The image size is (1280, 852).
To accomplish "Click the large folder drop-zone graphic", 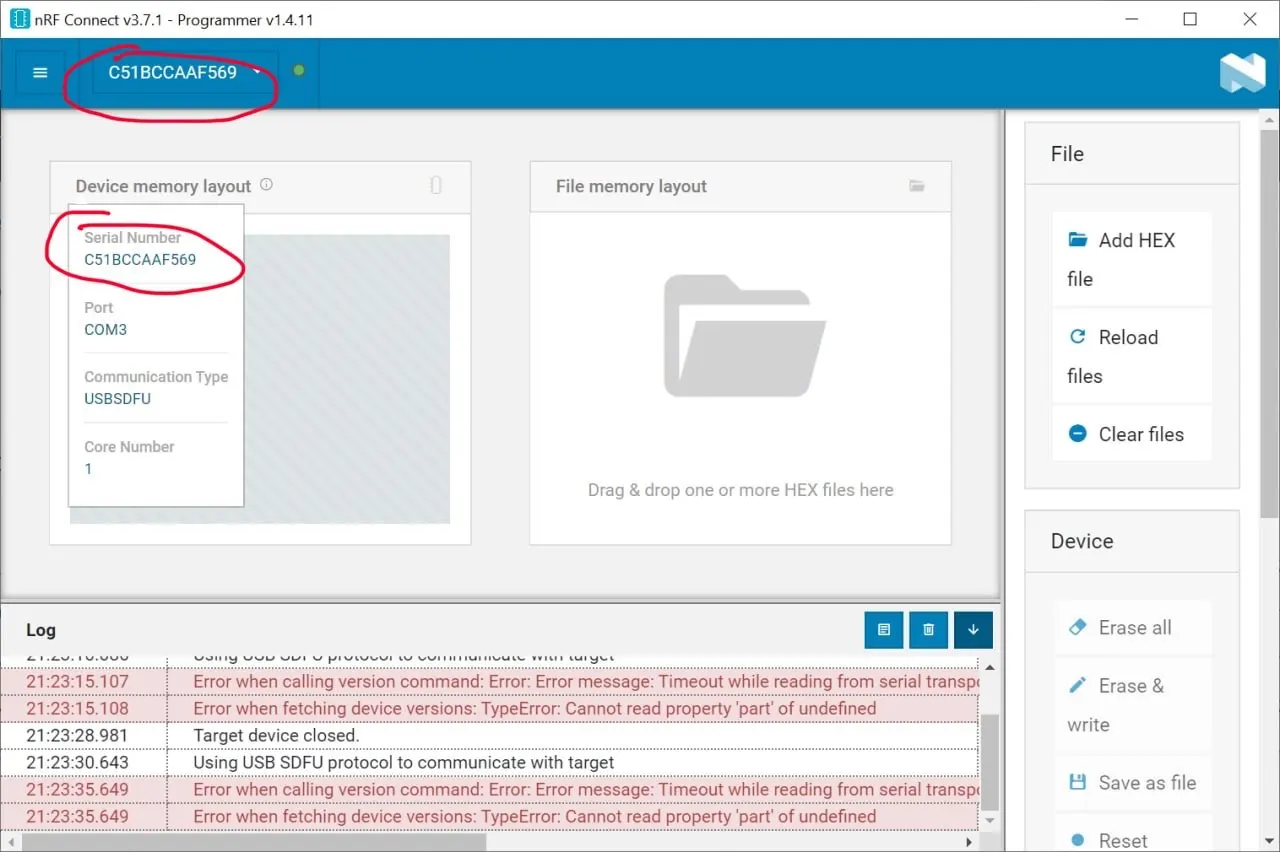I will pyautogui.click(x=745, y=336).
